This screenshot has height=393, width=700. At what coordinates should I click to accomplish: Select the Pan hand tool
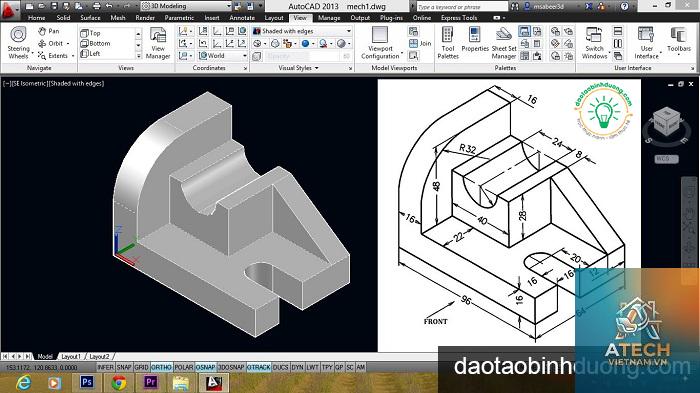pos(49,31)
